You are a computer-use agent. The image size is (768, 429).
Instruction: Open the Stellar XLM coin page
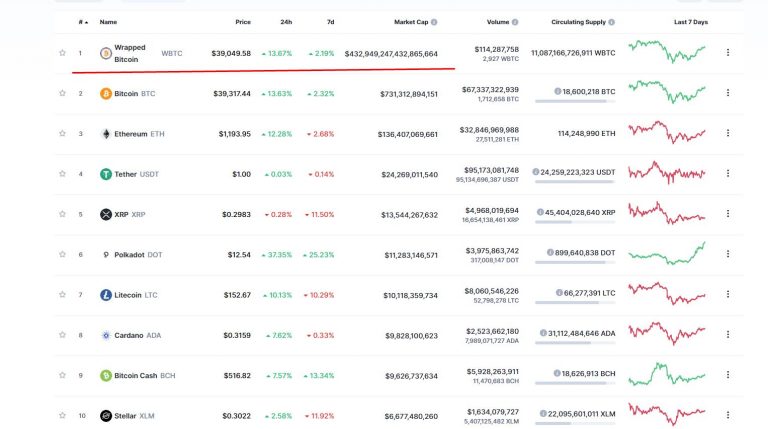click(134, 416)
